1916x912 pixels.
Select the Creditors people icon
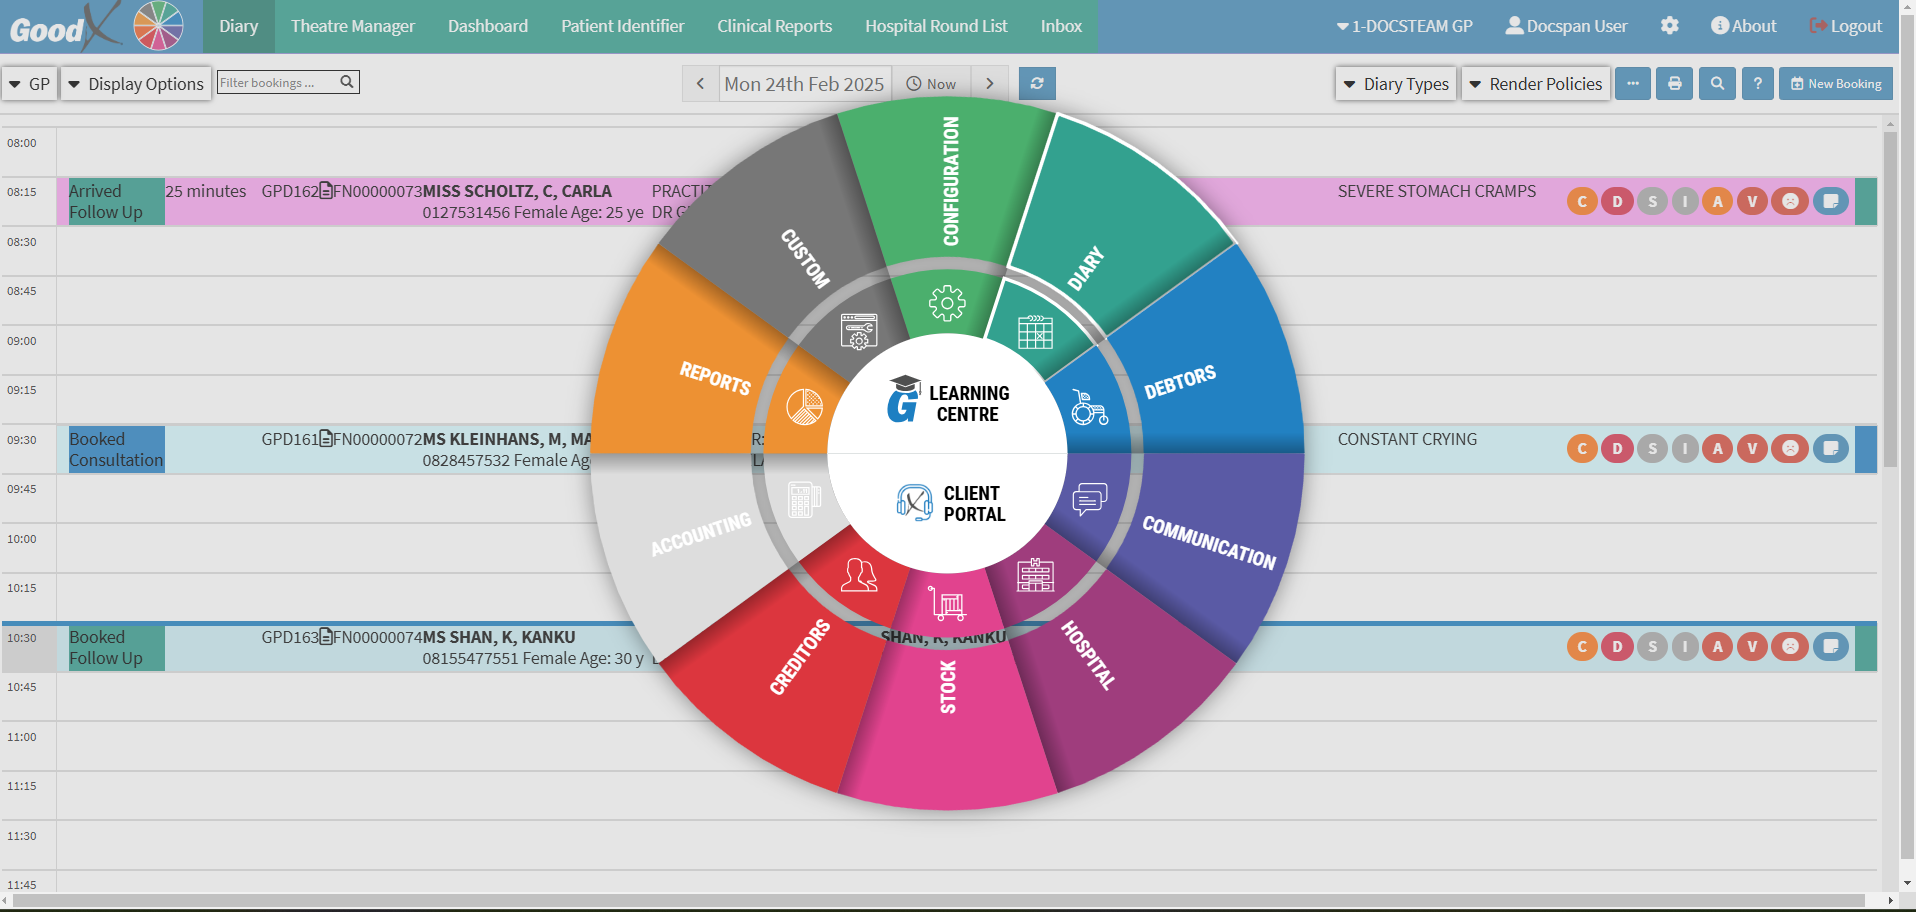(859, 575)
